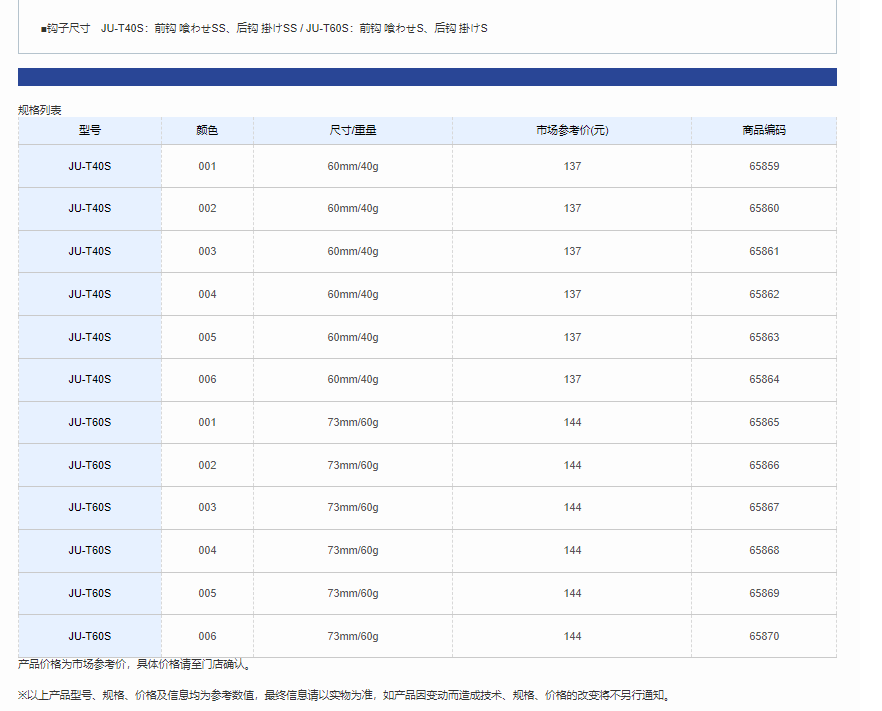The width and height of the screenshot is (882, 711).
Task: Select product code 65869
Action: (x=764, y=593)
